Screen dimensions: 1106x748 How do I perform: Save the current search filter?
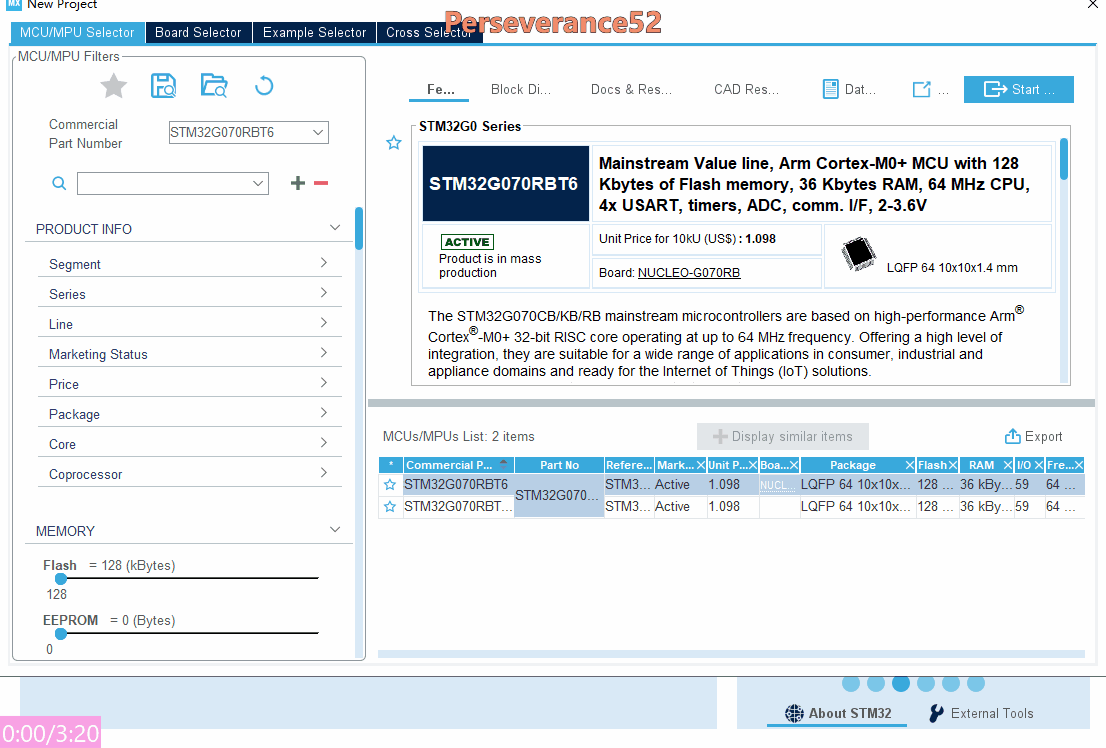[164, 86]
